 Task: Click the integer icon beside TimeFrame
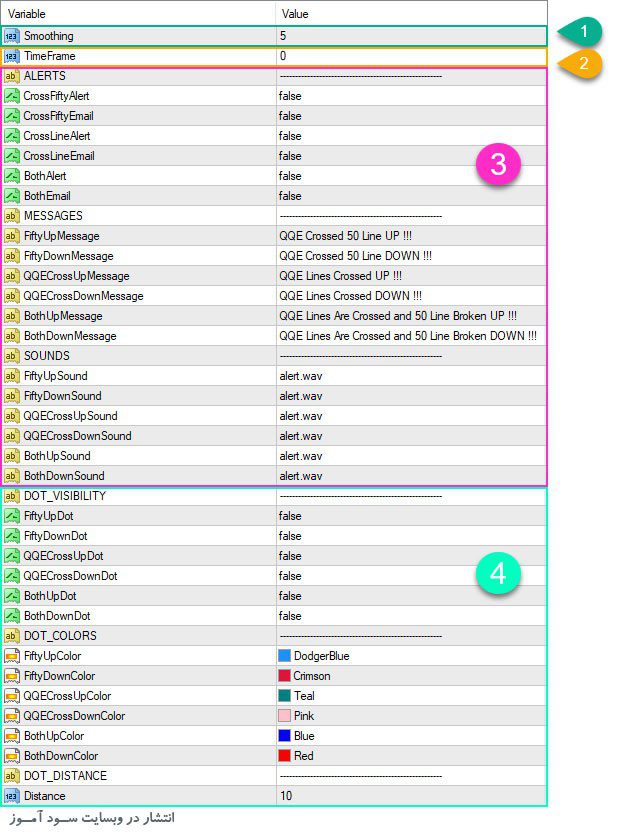(x=11, y=56)
